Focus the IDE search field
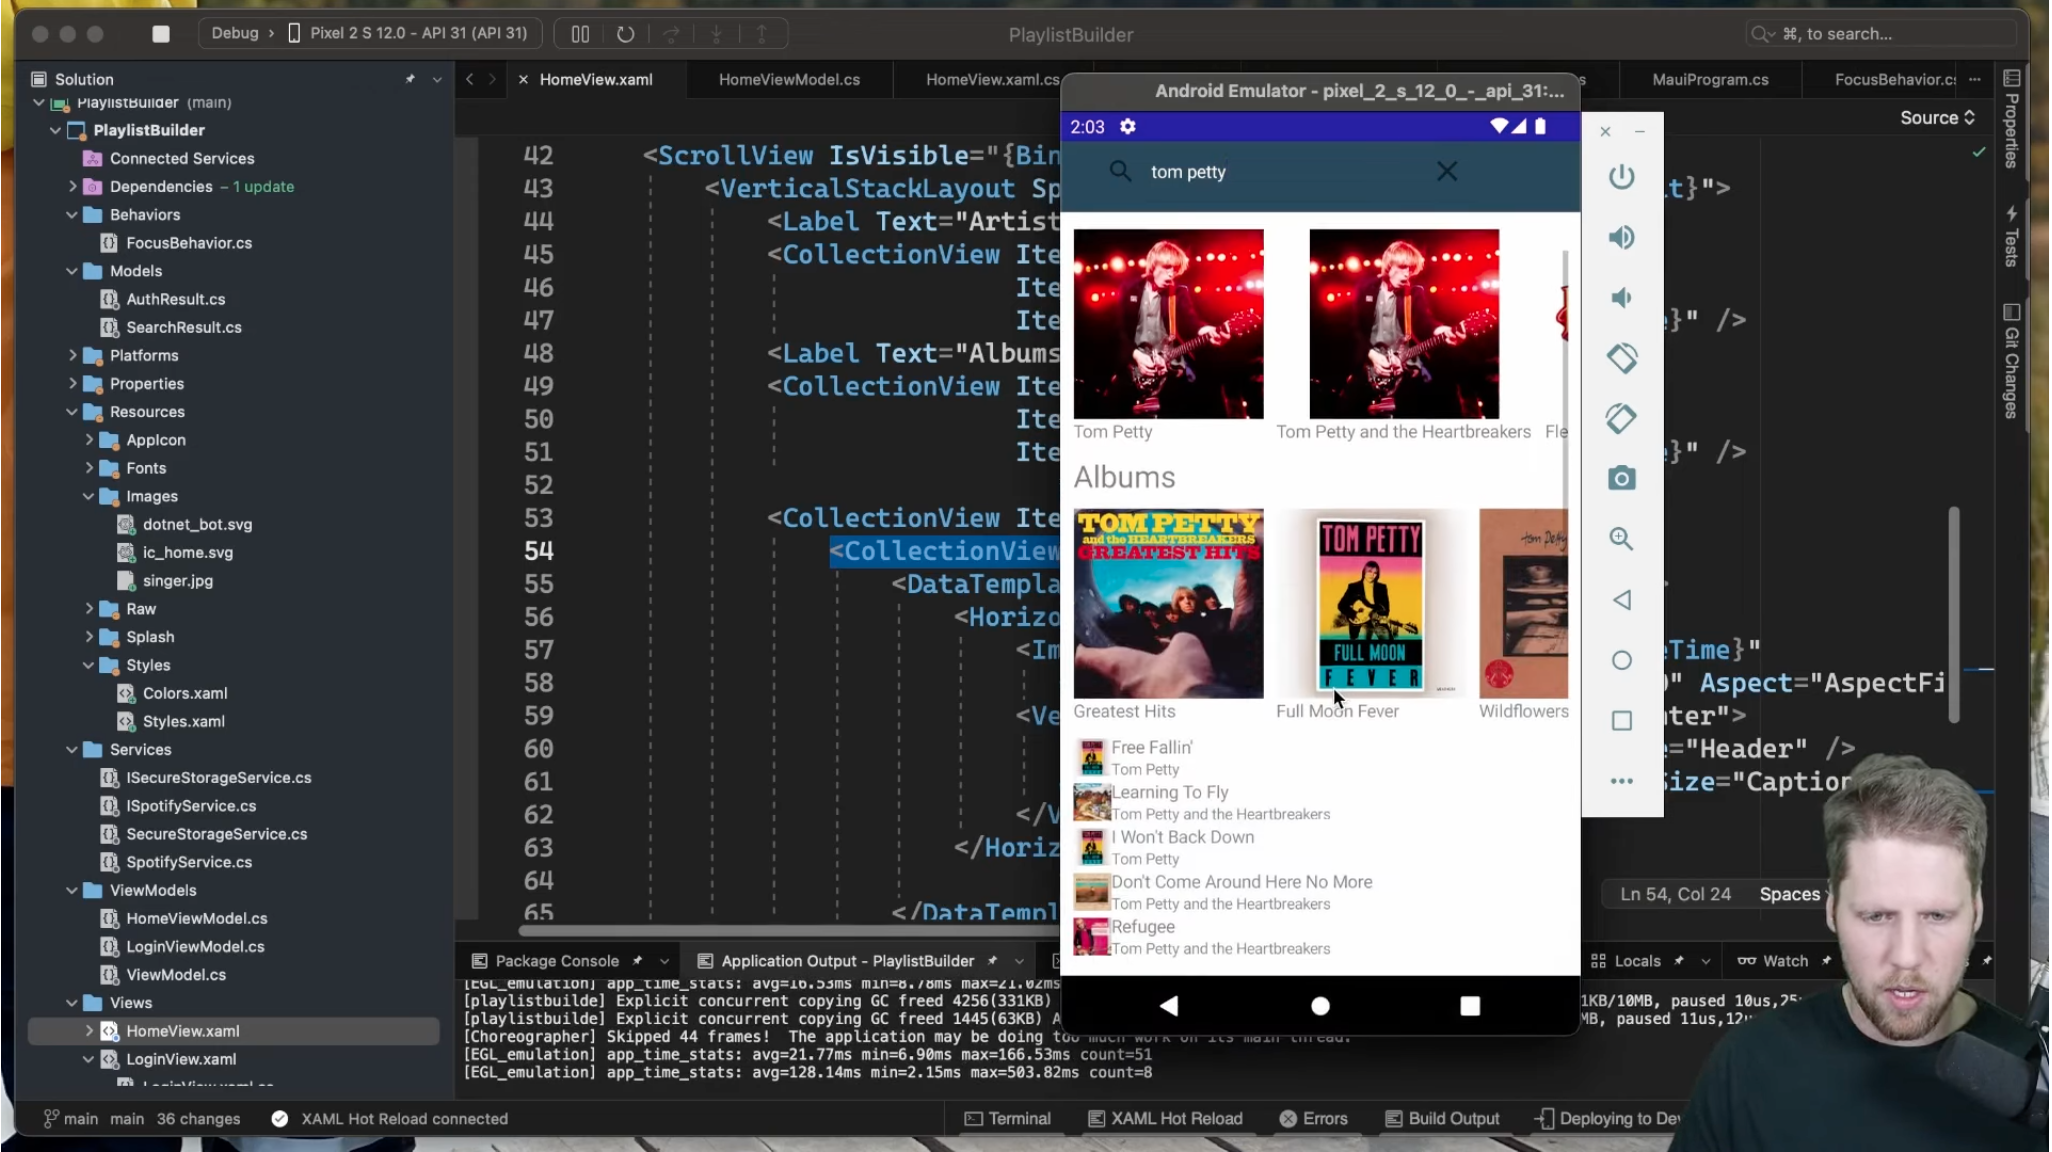Screen dimensions: 2052x1152 coord(1880,34)
